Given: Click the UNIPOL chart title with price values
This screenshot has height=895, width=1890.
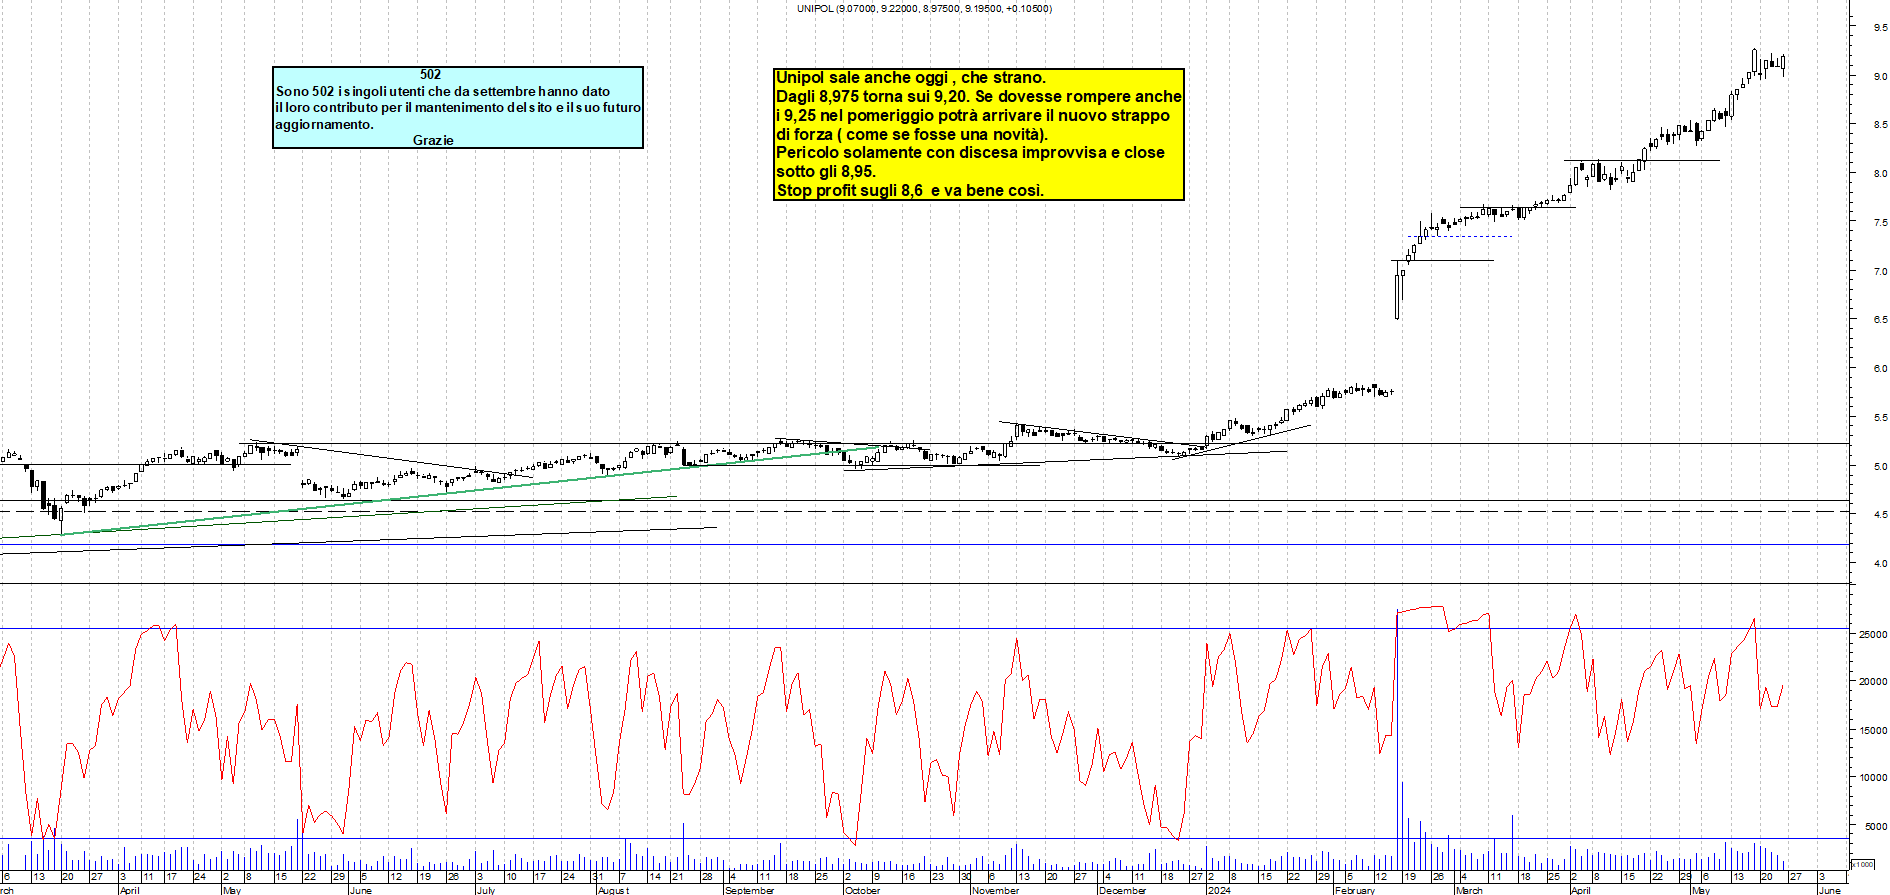Looking at the screenshot, I should tap(924, 8).
